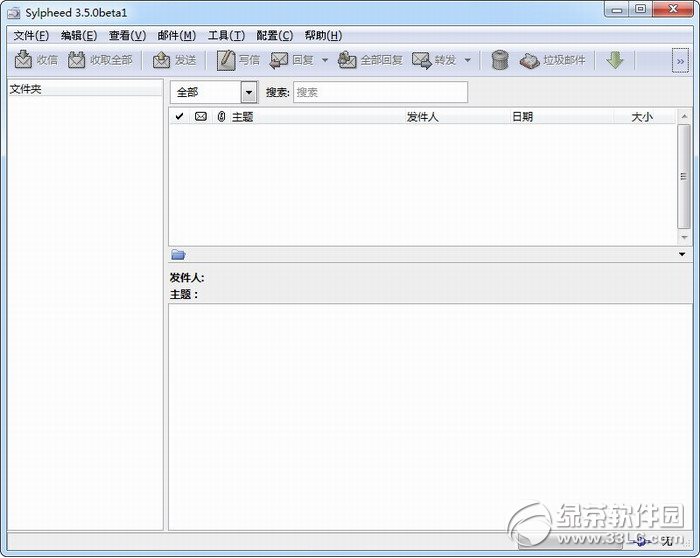This screenshot has height=558, width=700.
Task: Click the message list scrollbar up arrow
Action: pyautogui.click(x=684, y=116)
